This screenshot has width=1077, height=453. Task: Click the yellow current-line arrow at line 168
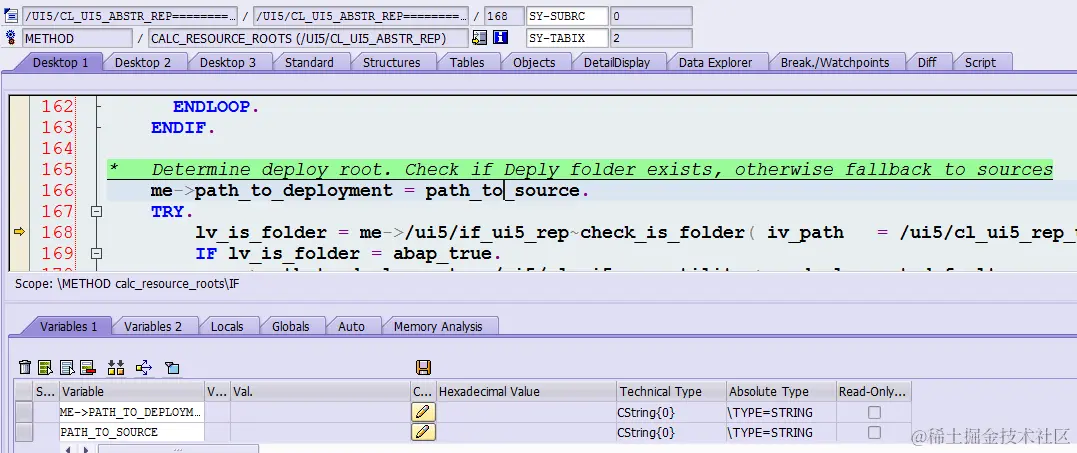pyautogui.click(x=20, y=233)
